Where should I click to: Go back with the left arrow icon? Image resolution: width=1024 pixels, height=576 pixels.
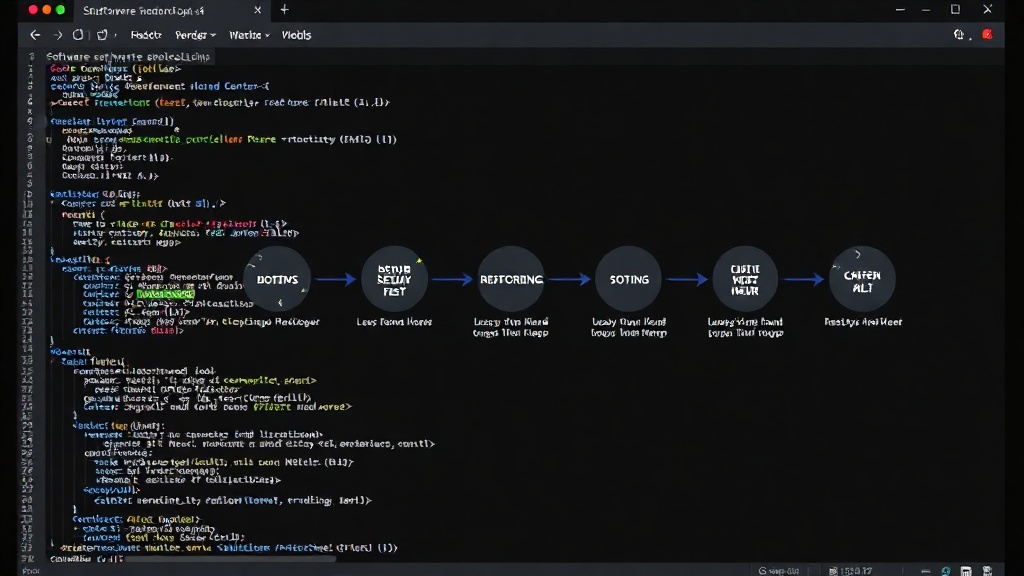(35, 35)
